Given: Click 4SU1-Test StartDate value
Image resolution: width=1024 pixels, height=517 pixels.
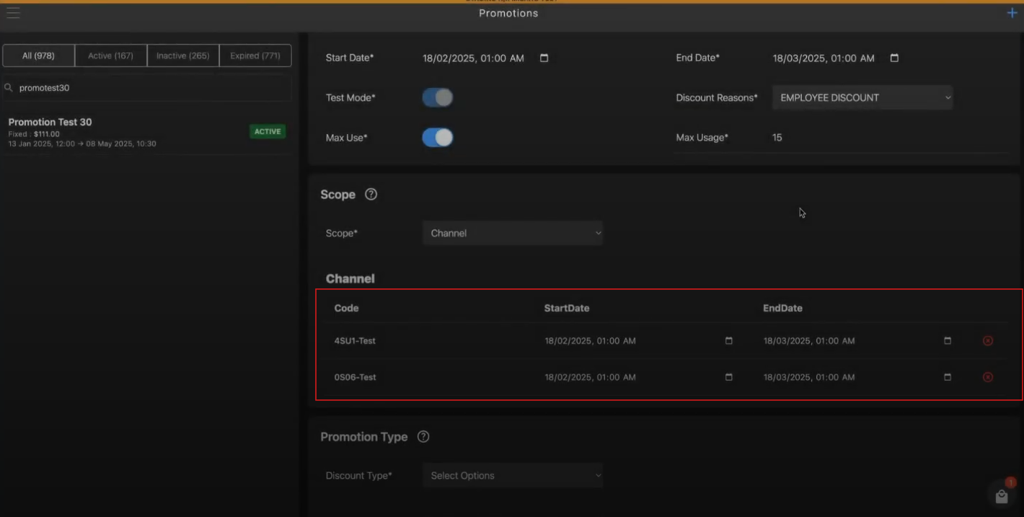Looking at the screenshot, I should point(590,341).
